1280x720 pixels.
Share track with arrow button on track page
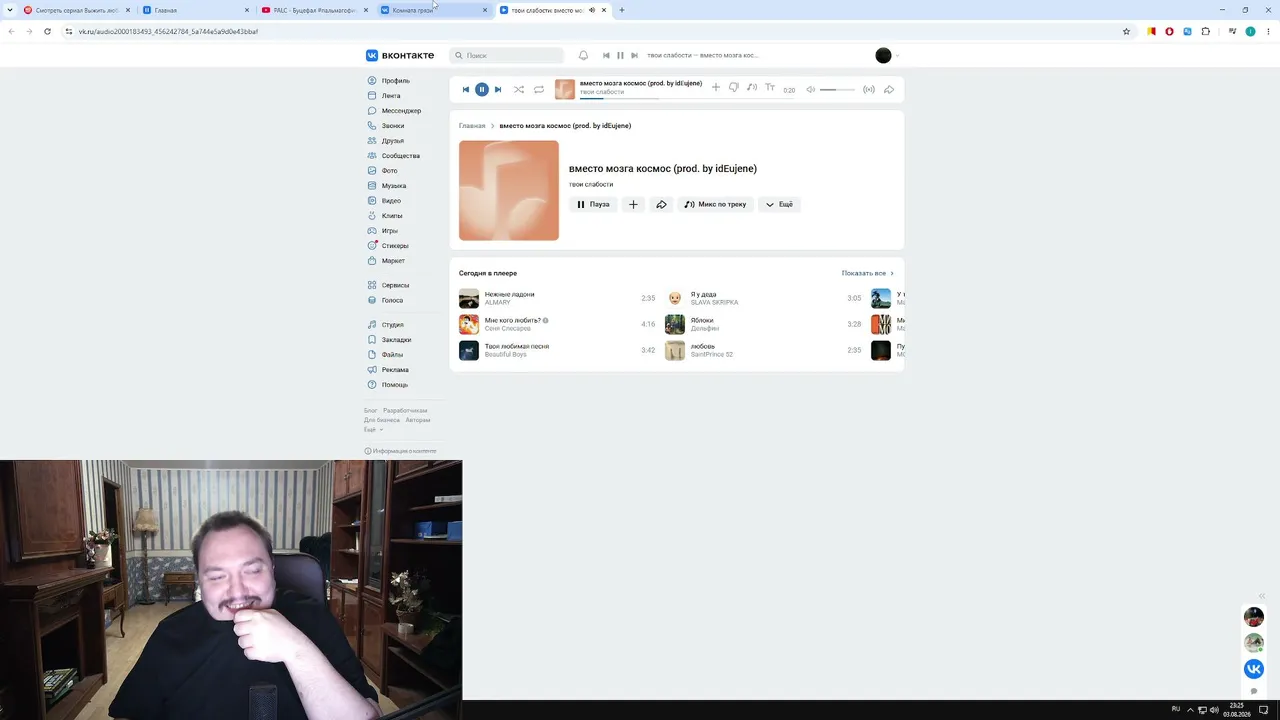[661, 204]
